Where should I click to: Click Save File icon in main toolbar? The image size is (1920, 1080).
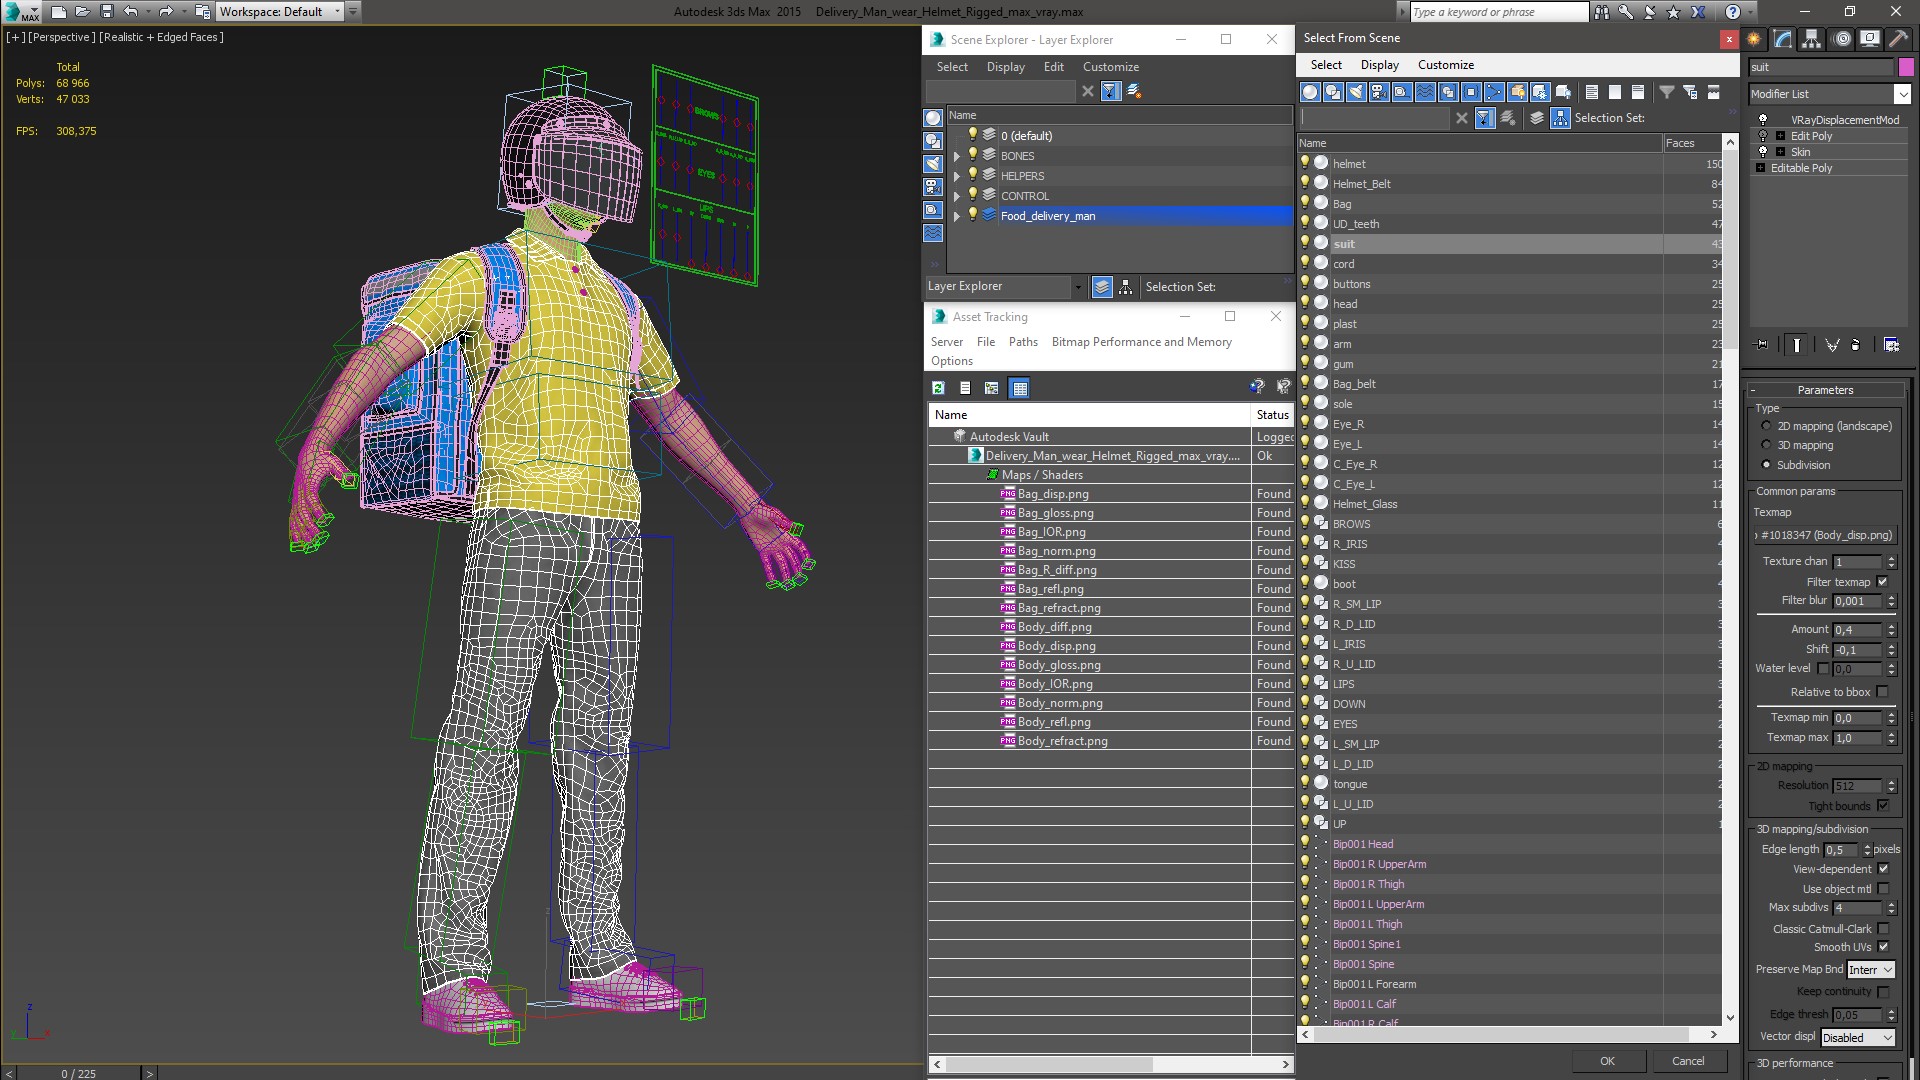[x=106, y=12]
